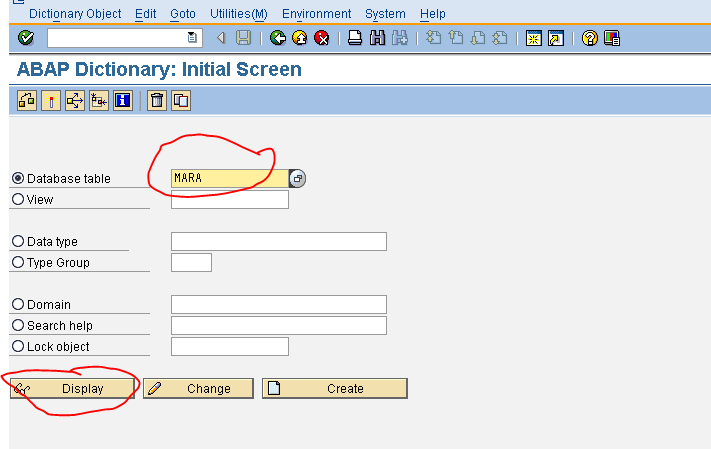The width and height of the screenshot is (711, 449).
Task: Click the green Back arrow icon
Action: [x=278, y=38]
